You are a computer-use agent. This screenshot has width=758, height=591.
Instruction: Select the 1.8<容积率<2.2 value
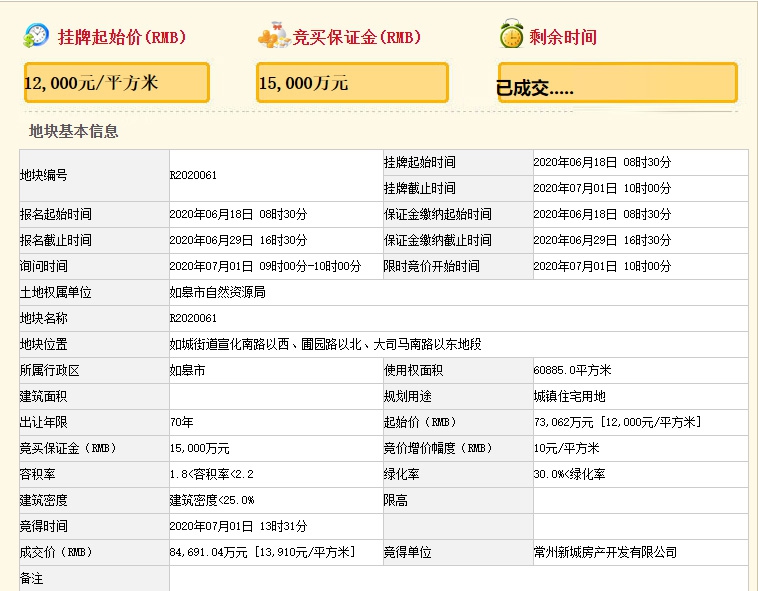tap(212, 475)
